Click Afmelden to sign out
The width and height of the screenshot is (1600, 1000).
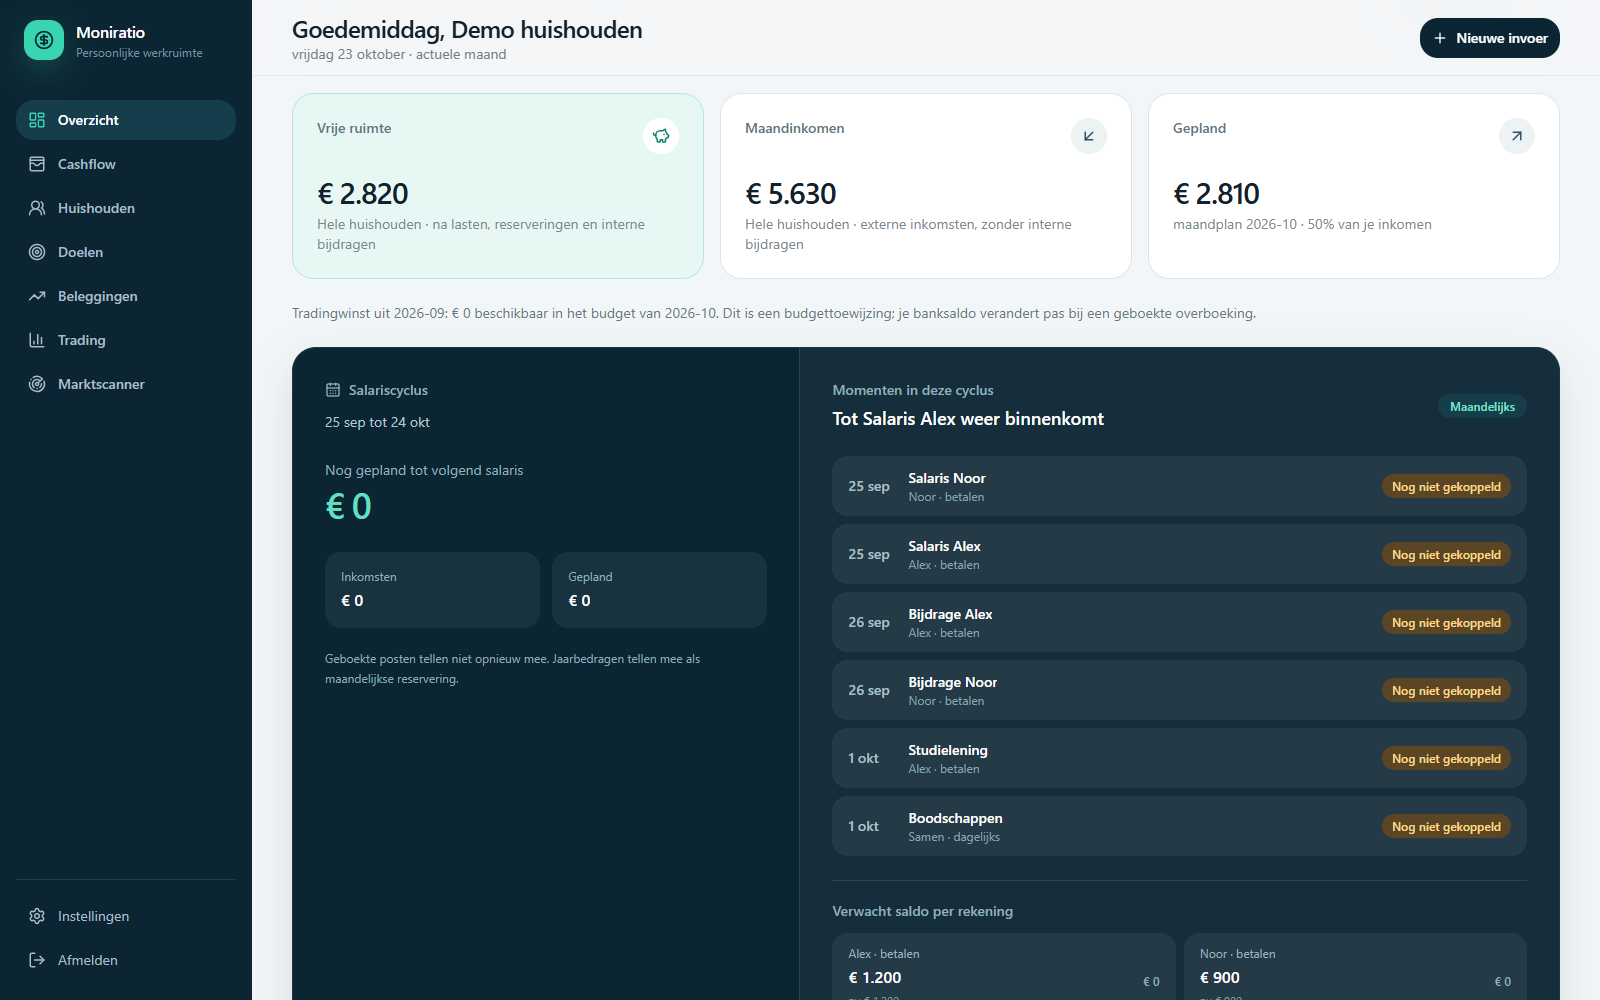[126, 960]
